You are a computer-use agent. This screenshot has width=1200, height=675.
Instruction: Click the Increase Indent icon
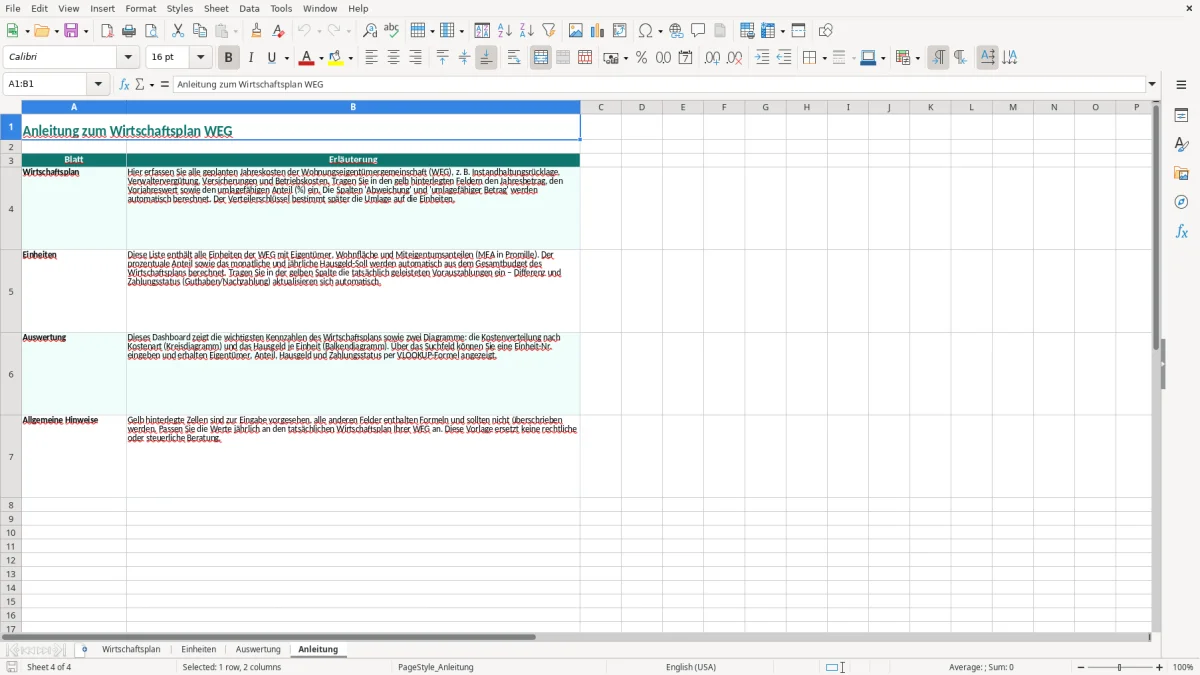click(762, 58)
